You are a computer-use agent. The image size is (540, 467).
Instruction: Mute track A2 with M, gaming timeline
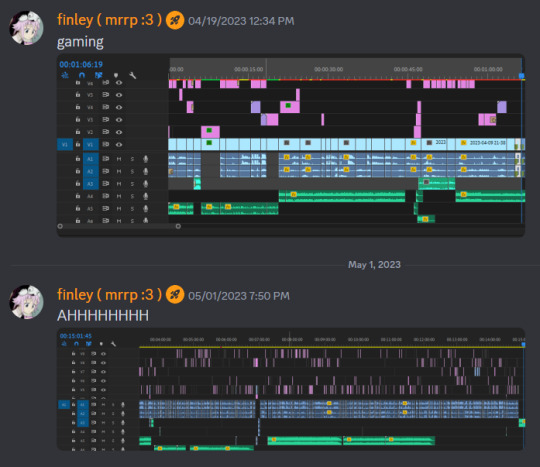tap(119, 171)
